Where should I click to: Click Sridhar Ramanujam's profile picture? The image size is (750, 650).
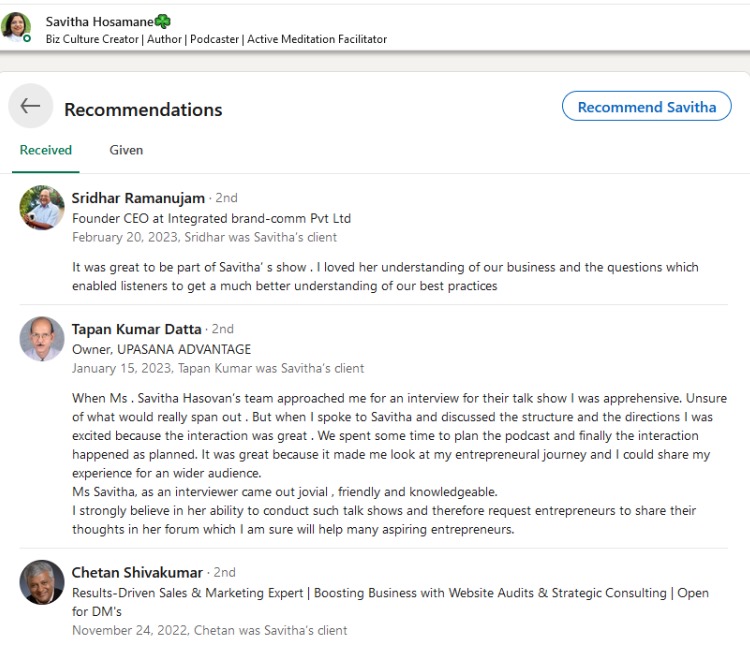(42, 208)
